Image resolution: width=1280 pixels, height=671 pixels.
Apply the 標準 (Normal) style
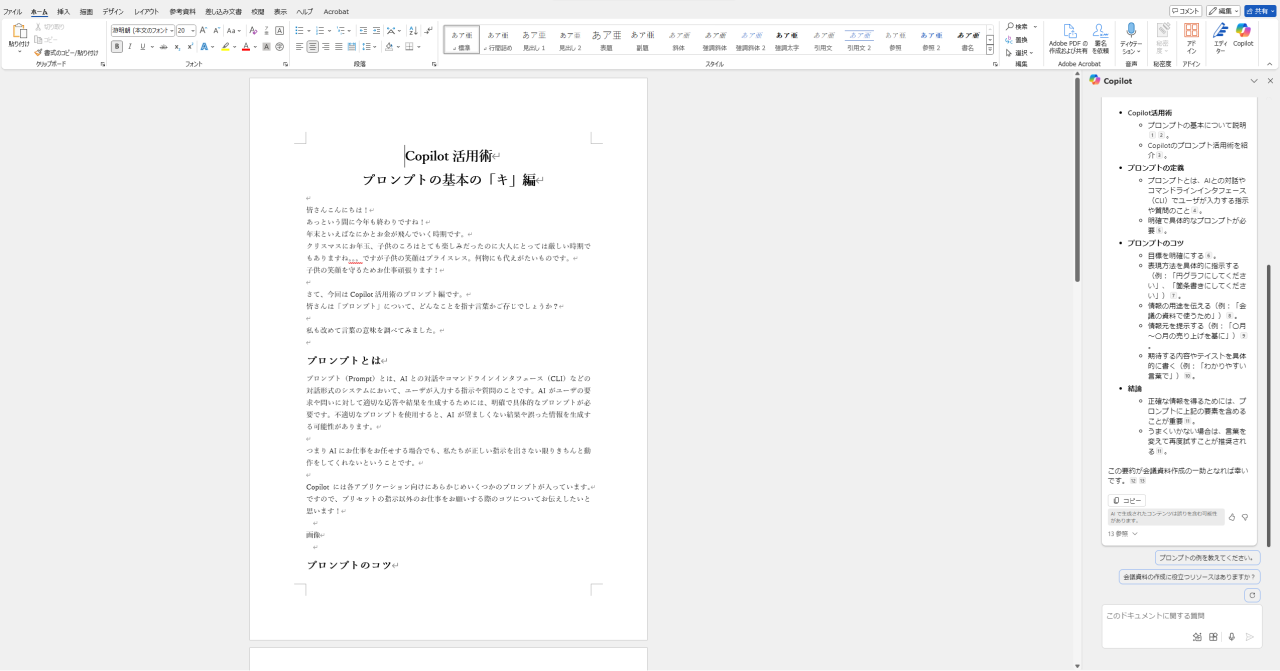(461, 40)
